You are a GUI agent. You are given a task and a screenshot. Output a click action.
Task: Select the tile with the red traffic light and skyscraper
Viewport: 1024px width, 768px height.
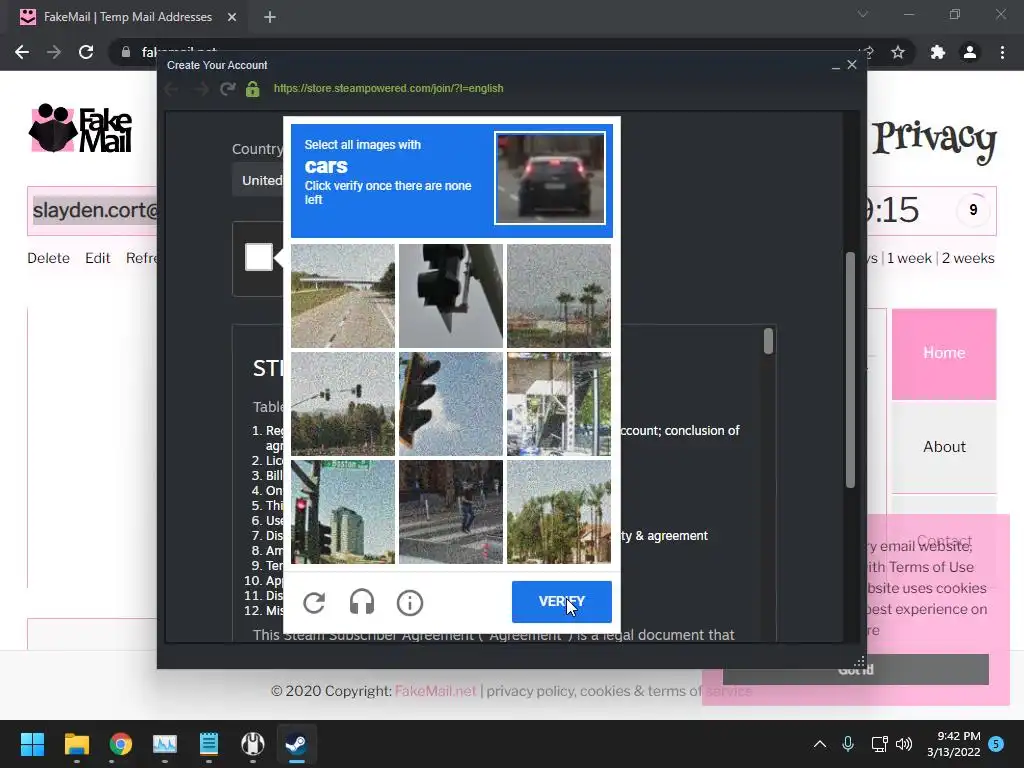pos(343,512)
